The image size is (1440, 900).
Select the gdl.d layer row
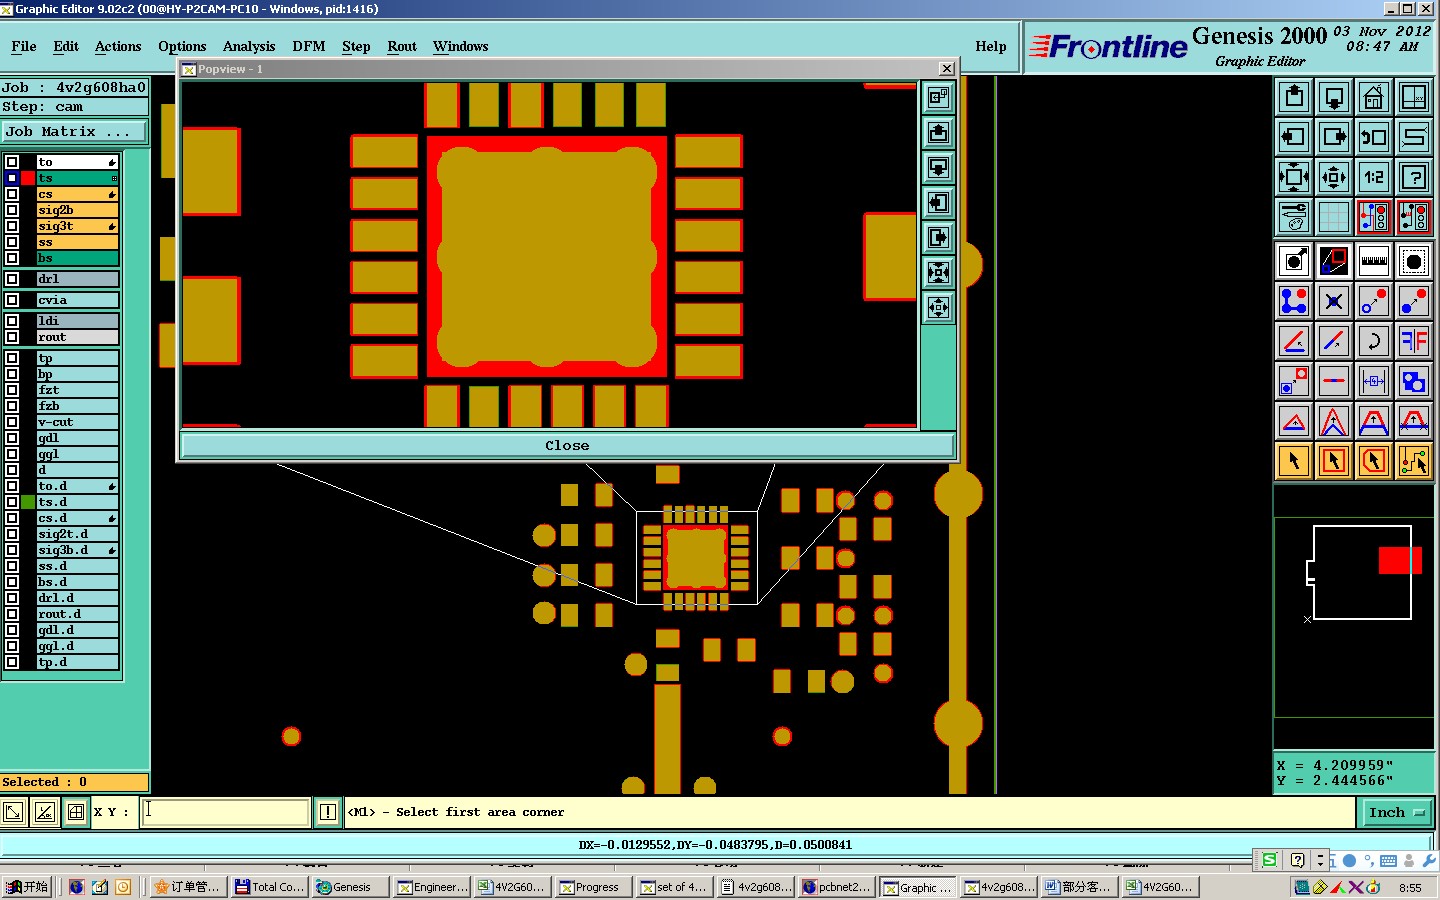(x=77, y=630)
